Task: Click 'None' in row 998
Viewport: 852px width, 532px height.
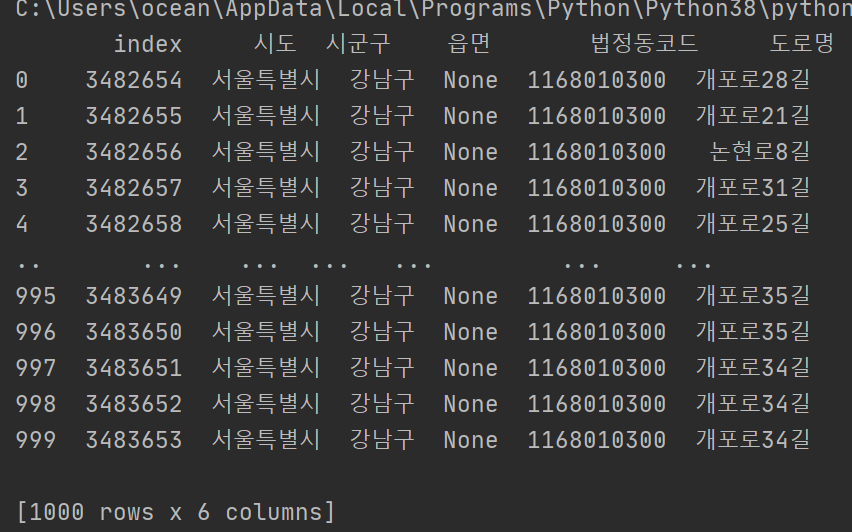Action: click(471, 404)
